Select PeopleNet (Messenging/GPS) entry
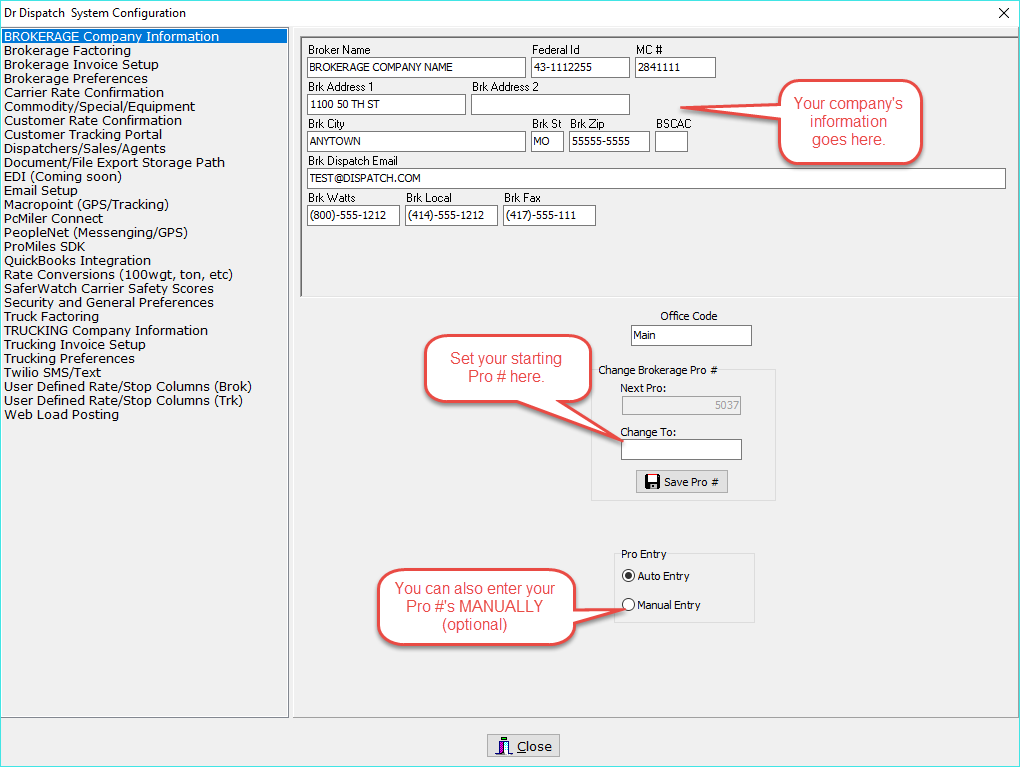 point(96,232)
